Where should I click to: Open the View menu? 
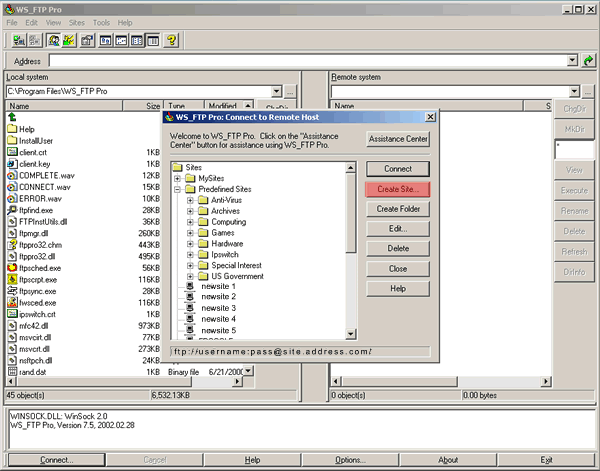(x=53, y=23)
